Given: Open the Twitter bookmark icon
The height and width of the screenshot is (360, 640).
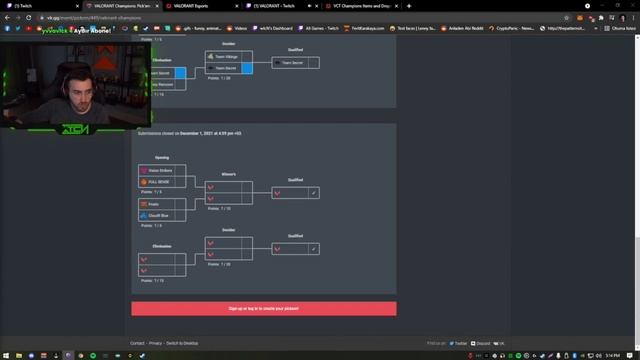Looking at the screenshot, I should pos(18,28).
